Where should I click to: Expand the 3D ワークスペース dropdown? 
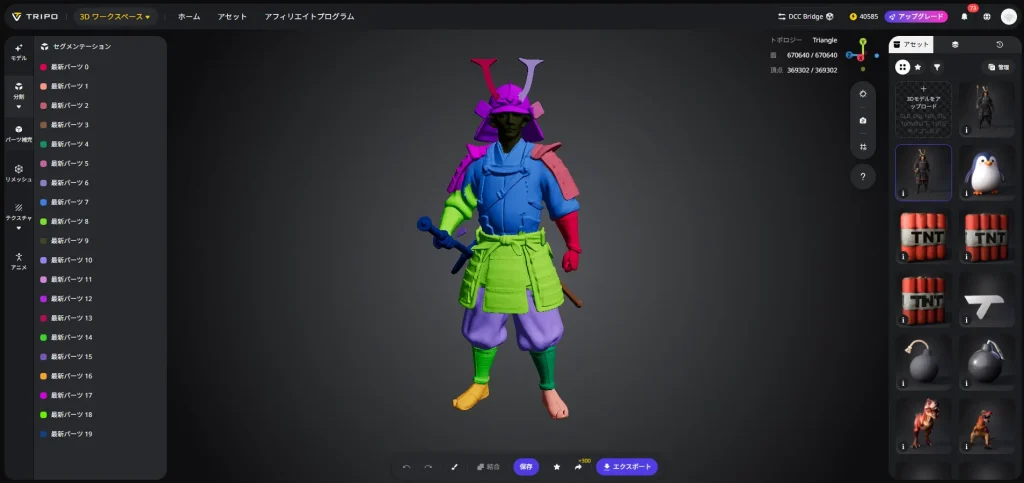click(115, 17)
